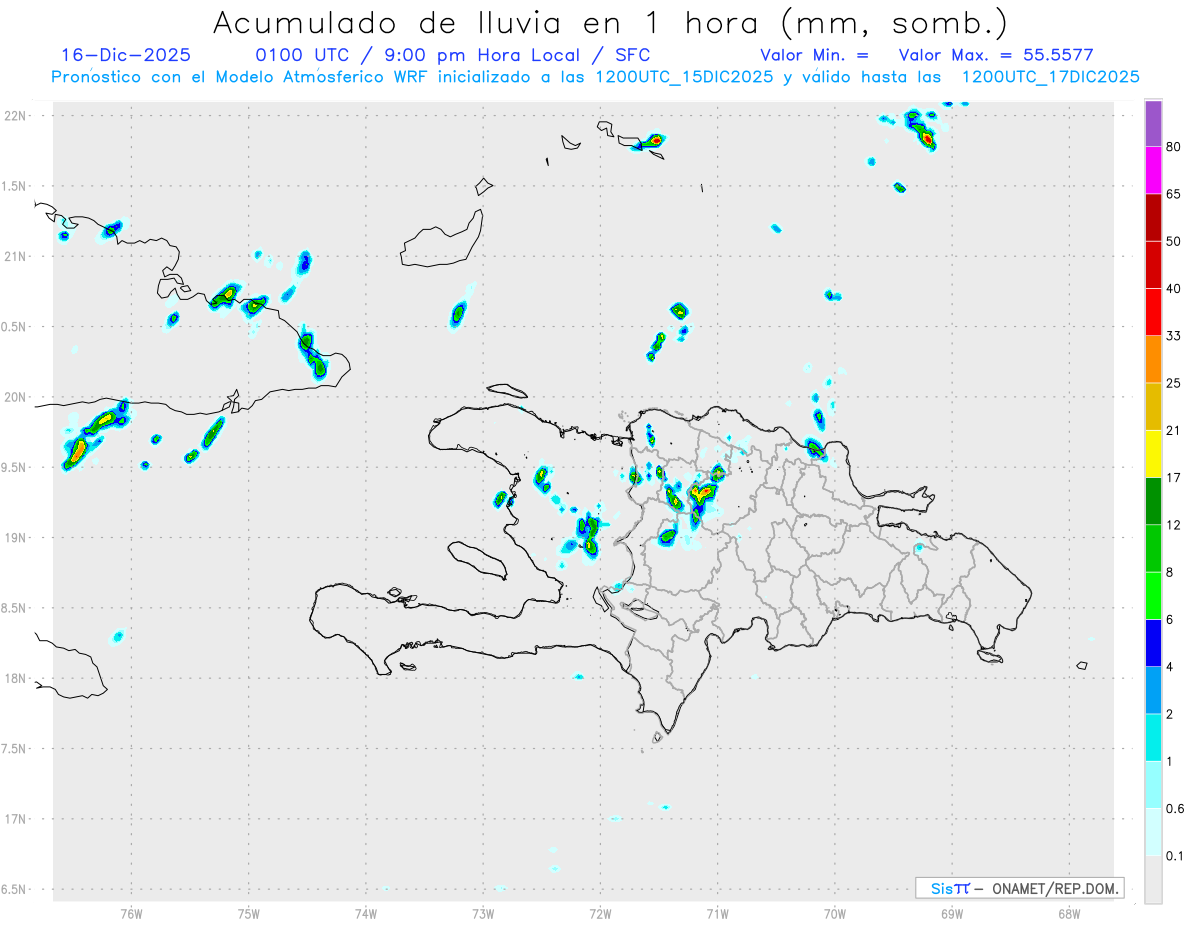
Task: Click the "68W" longitude label
Action: click(x=1069, y=914)
